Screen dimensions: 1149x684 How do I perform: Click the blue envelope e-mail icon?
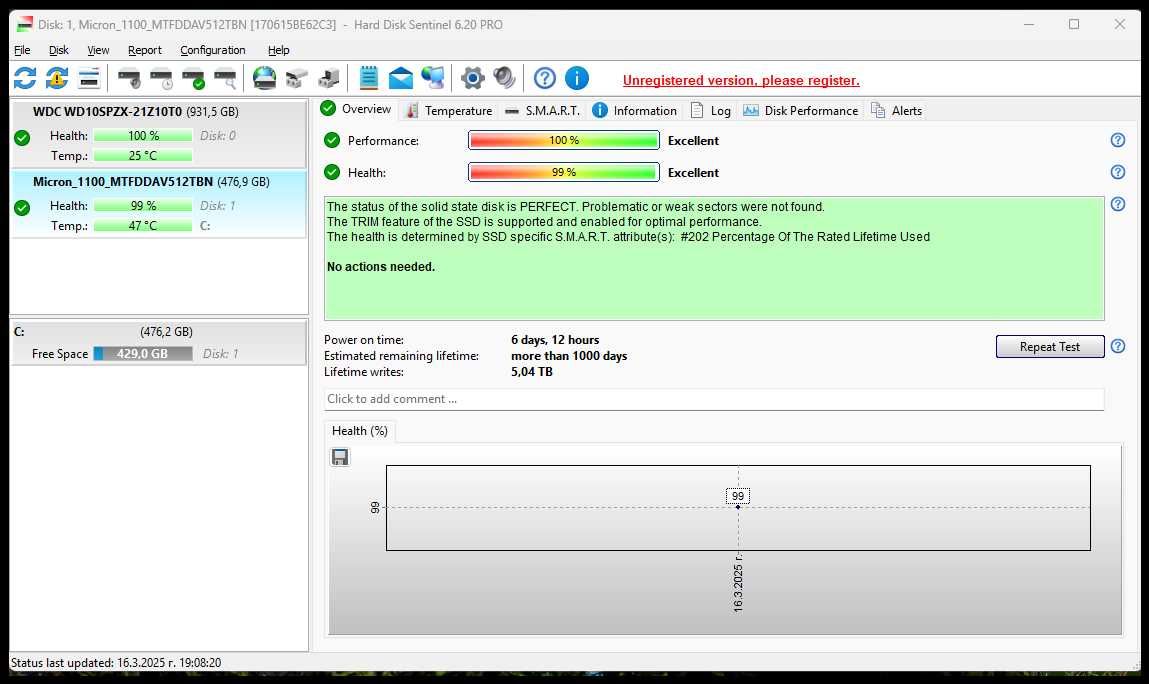coord(400,78)
